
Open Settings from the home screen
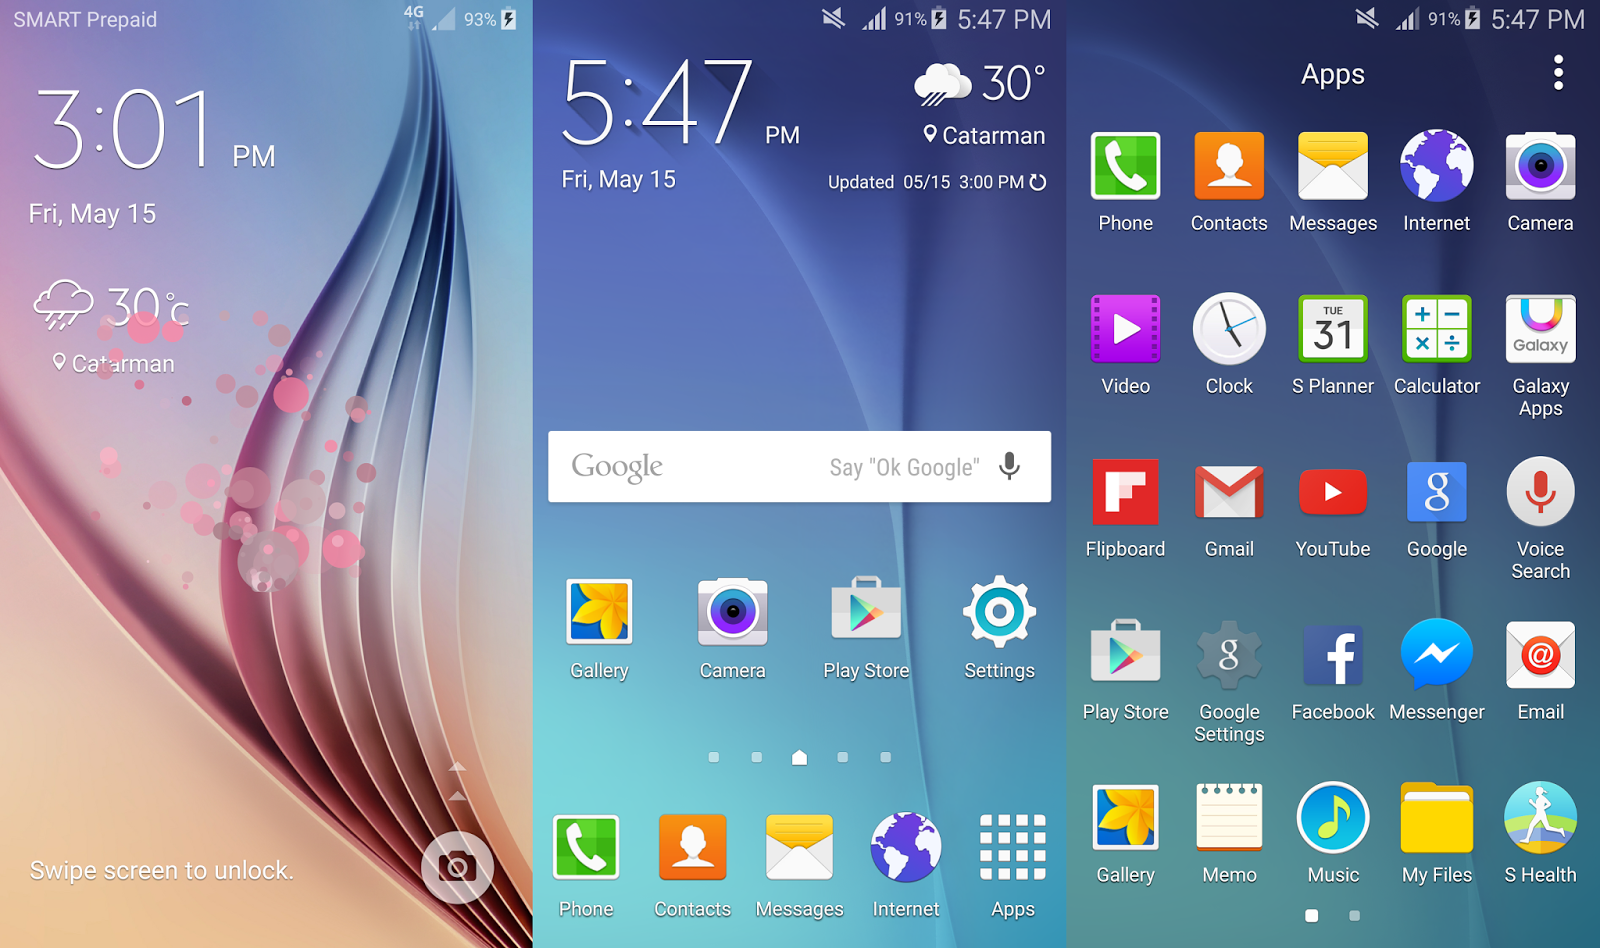click(x=999, y=629)
